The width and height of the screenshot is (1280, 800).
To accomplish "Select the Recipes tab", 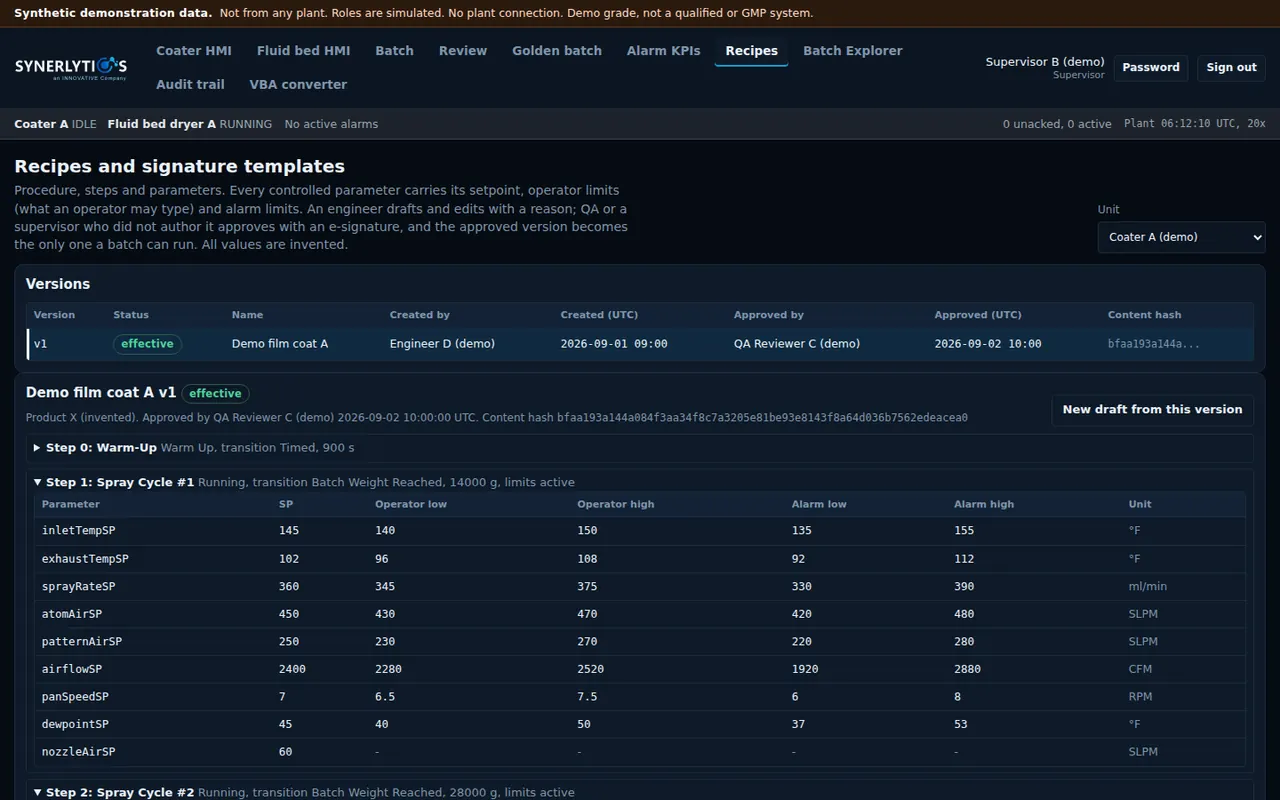I will (x=751, y=51).
